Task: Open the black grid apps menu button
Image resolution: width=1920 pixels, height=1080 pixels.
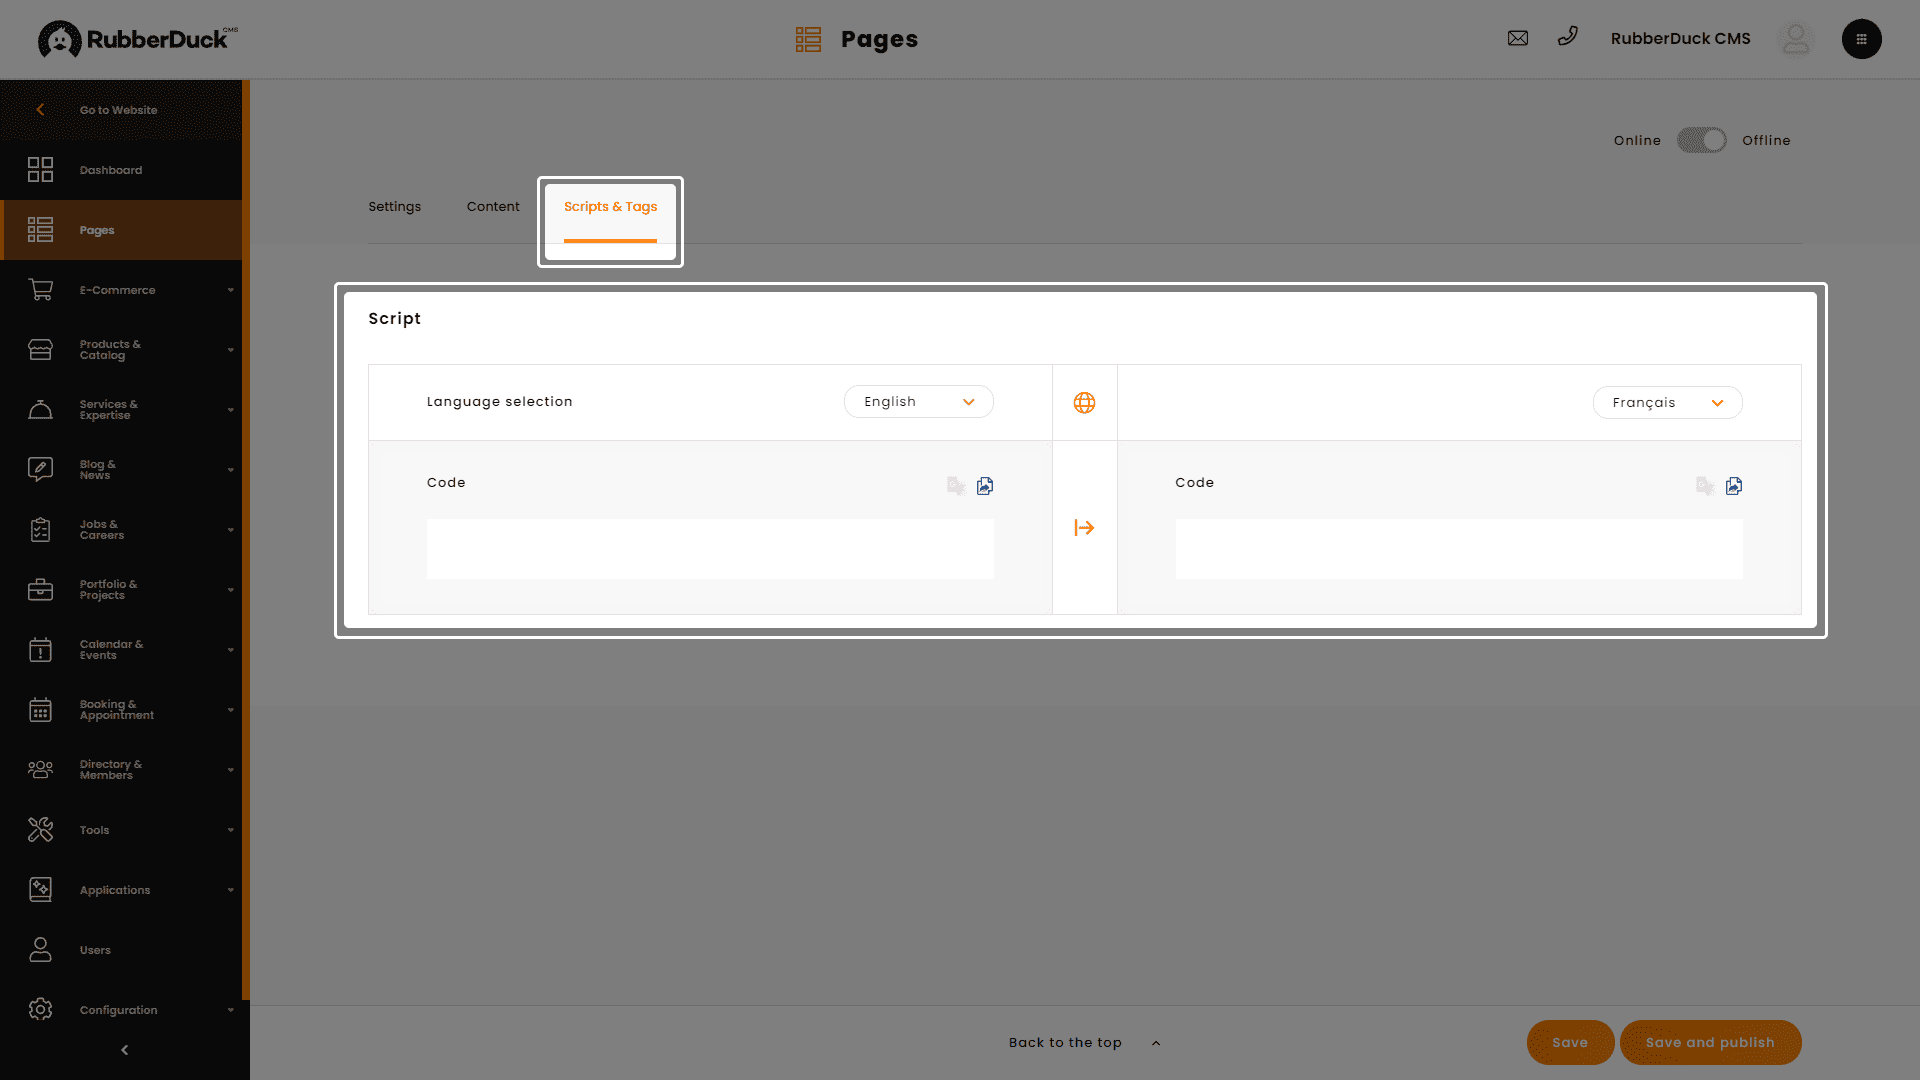Action: pyautogui.click(x=1861, y=39)
